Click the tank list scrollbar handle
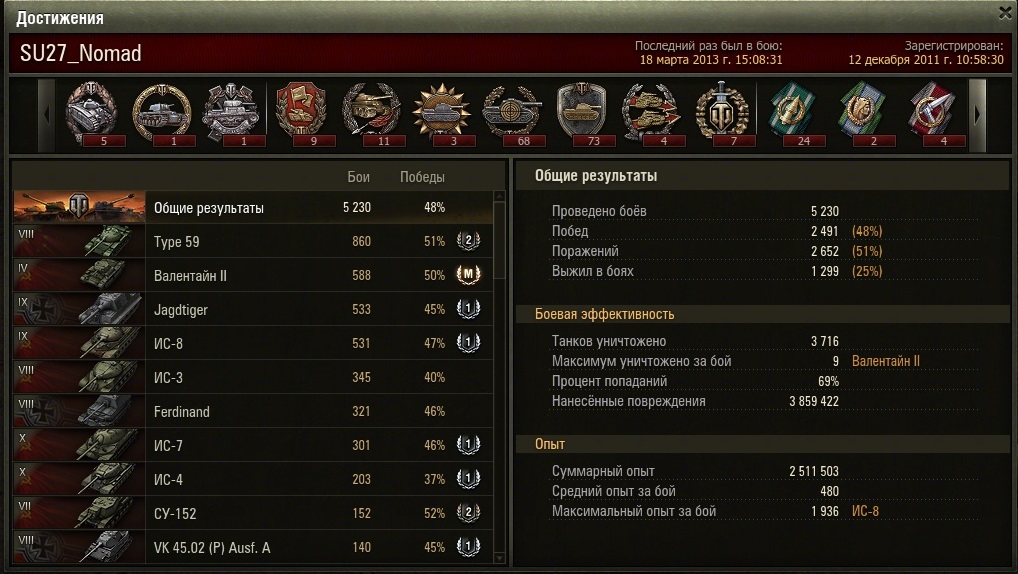This screenshot has height=574, width=1018. click(499, 240)
